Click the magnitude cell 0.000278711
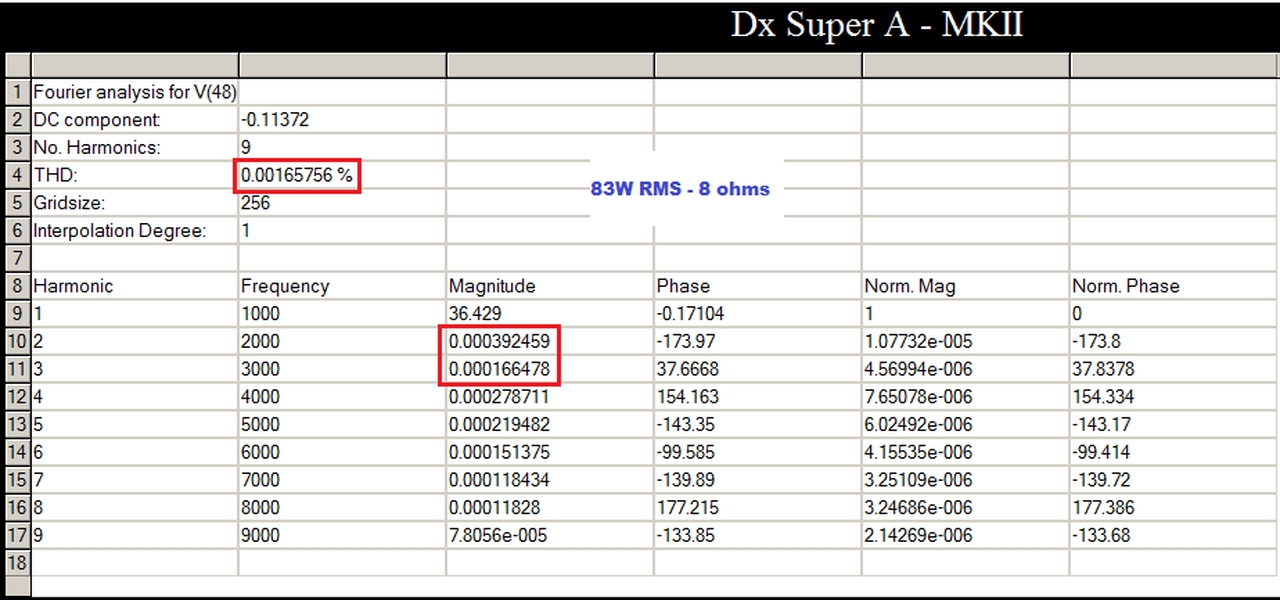Image resolution: width=1280 pixels, height=600 pixels. [550, 397]
